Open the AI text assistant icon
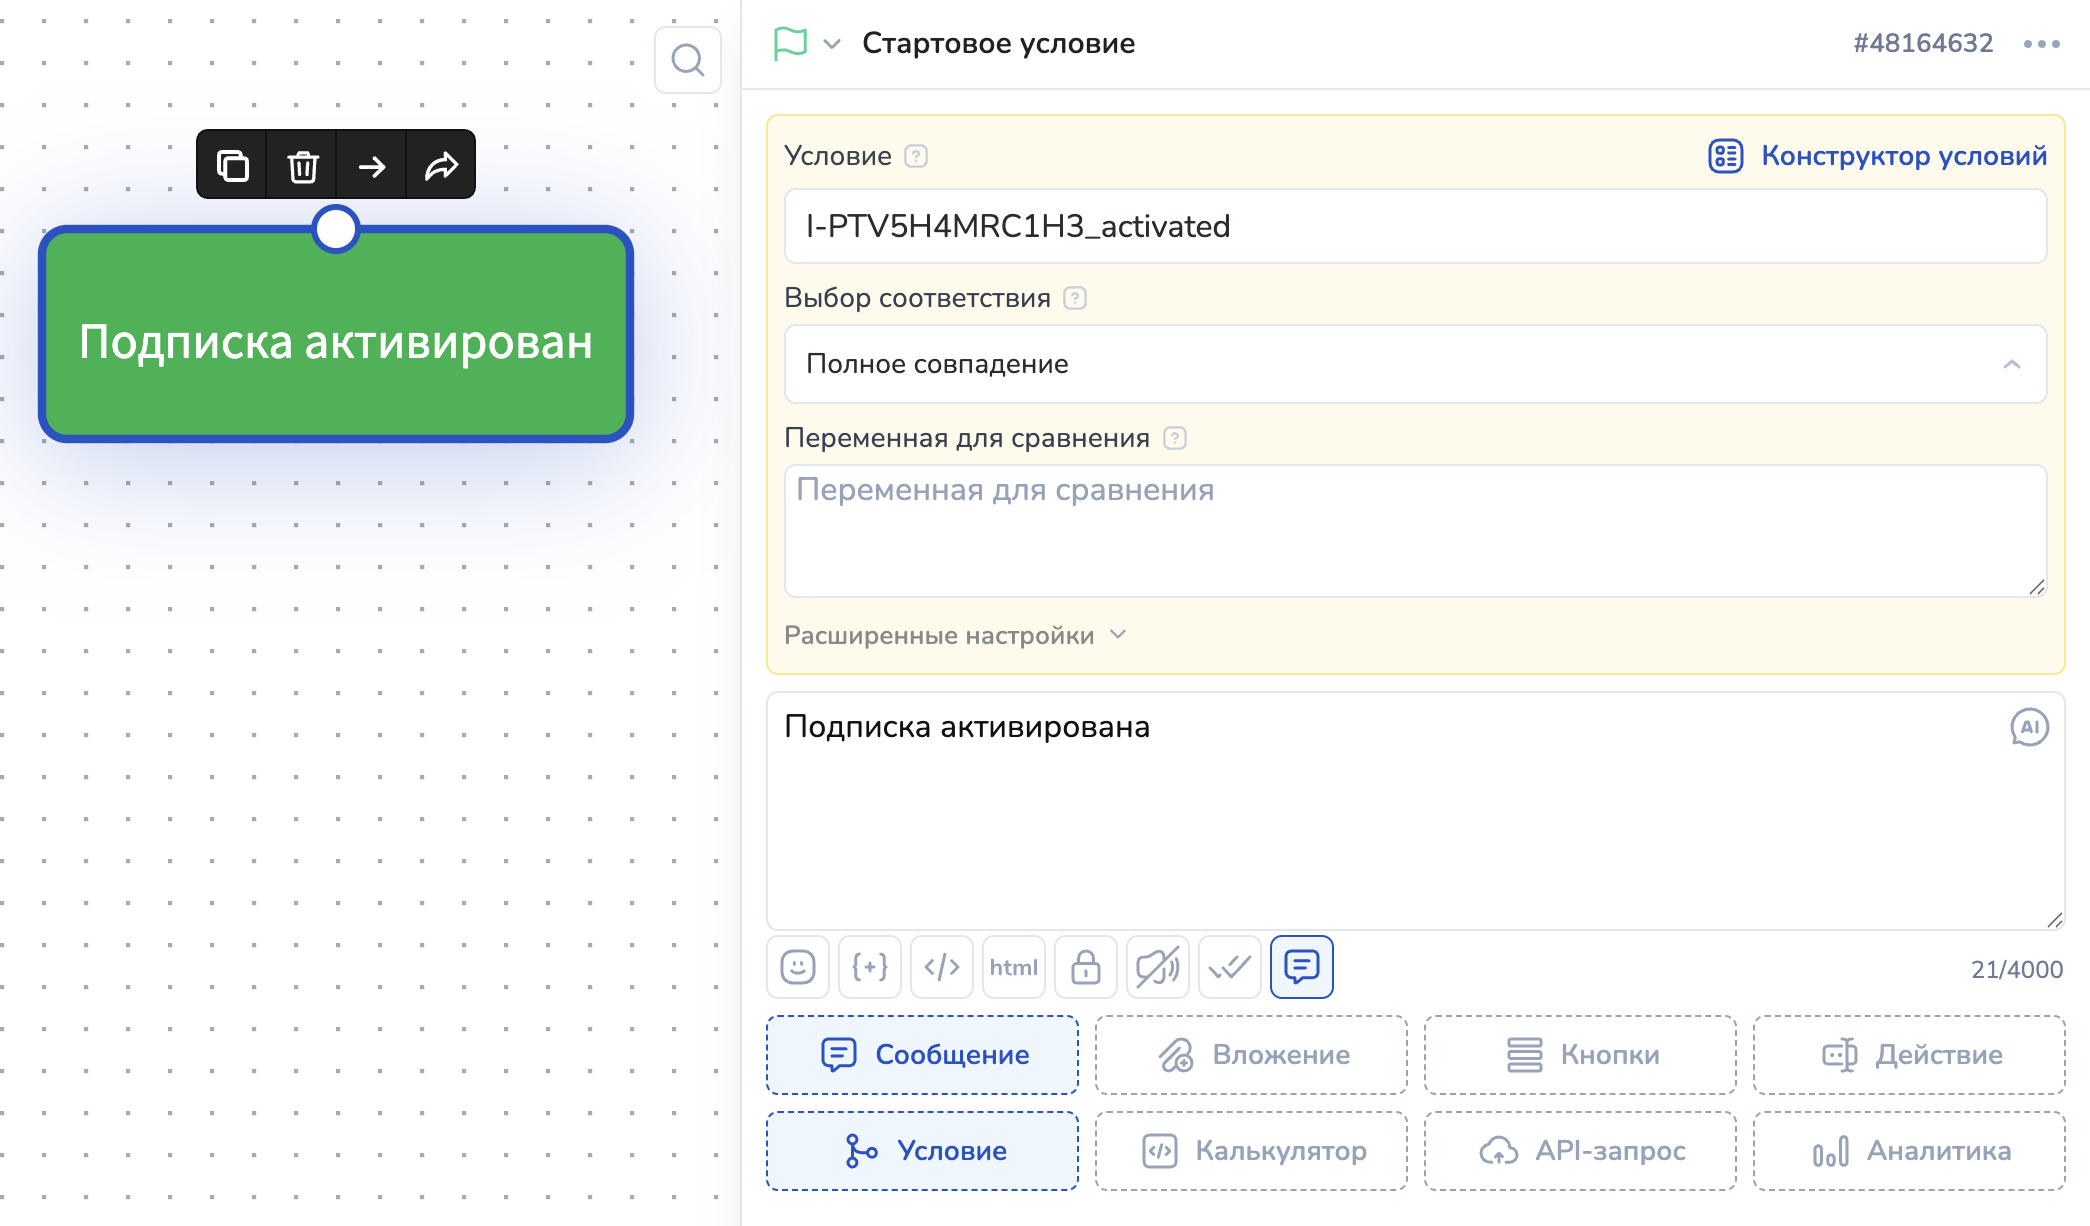 (2029, 727)
